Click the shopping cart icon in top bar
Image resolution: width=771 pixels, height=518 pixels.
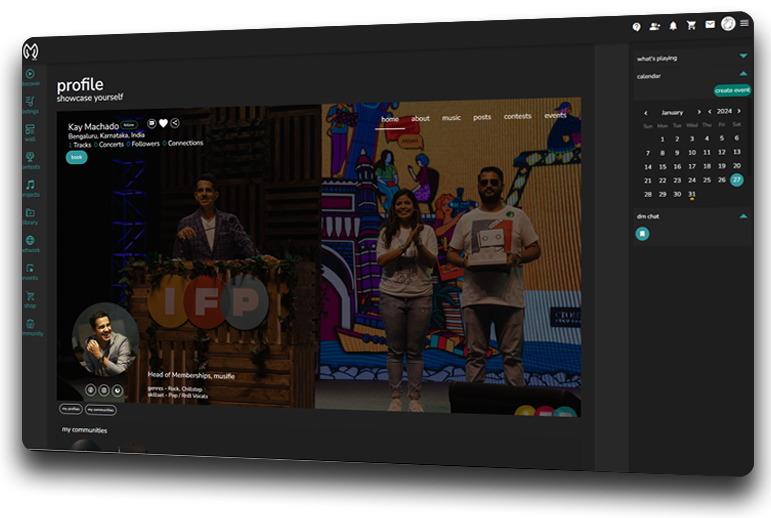tap(691, 25)
